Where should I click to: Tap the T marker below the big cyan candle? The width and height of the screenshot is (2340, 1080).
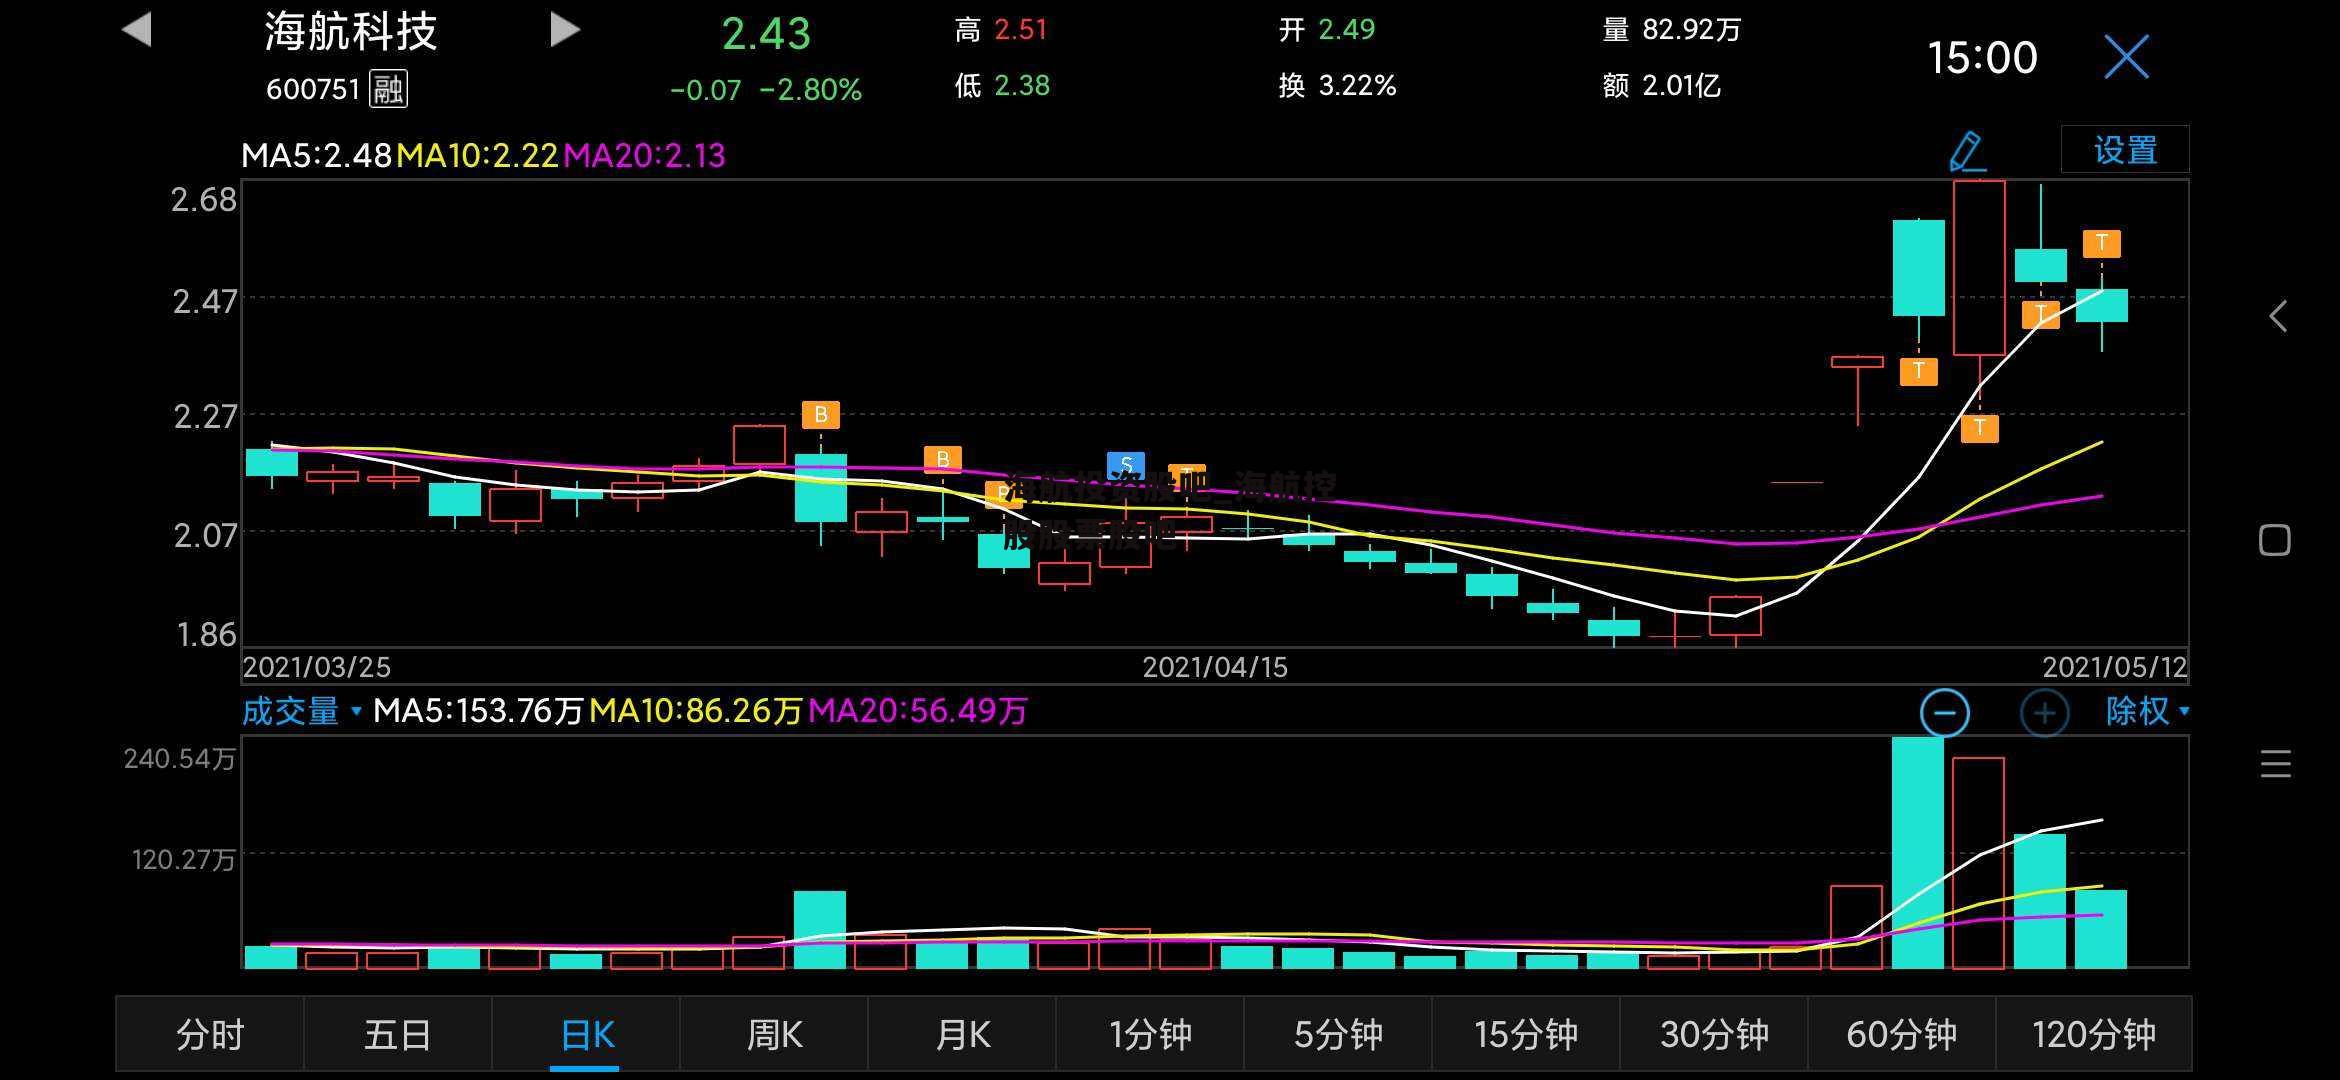[x=1918, y=371]
